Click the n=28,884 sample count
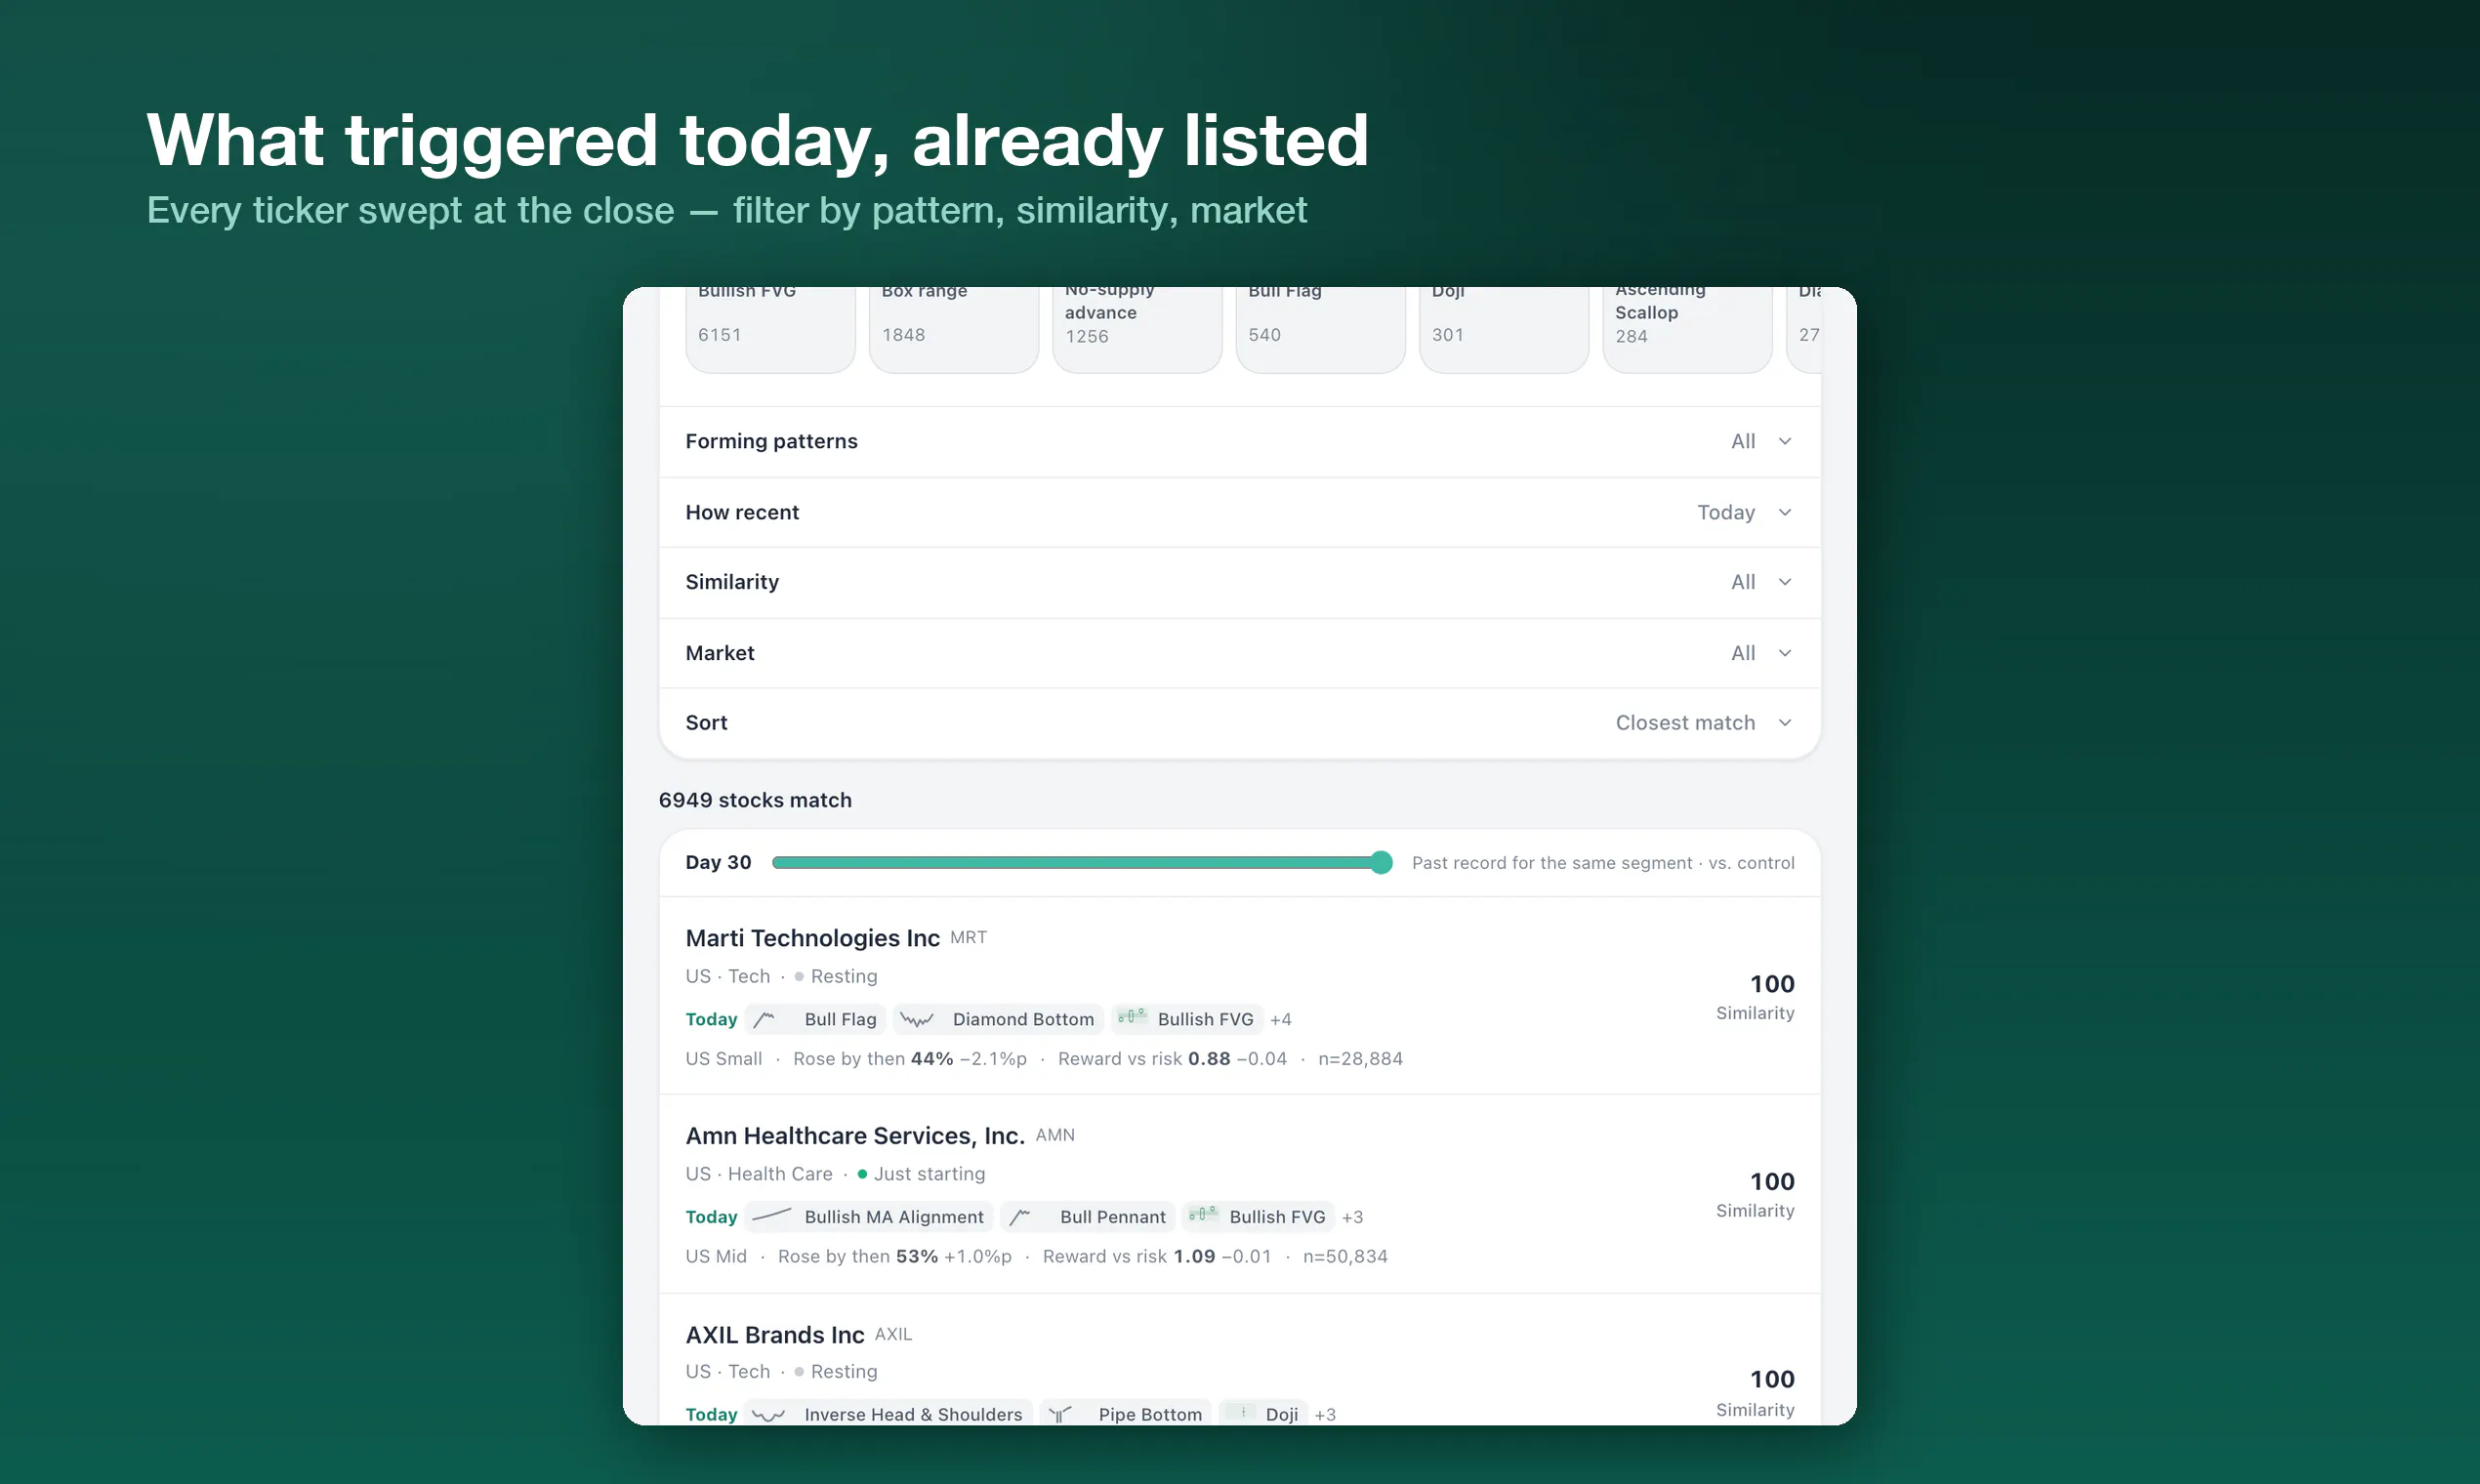The image size is (2480, 1484). click(1360, 1058)
